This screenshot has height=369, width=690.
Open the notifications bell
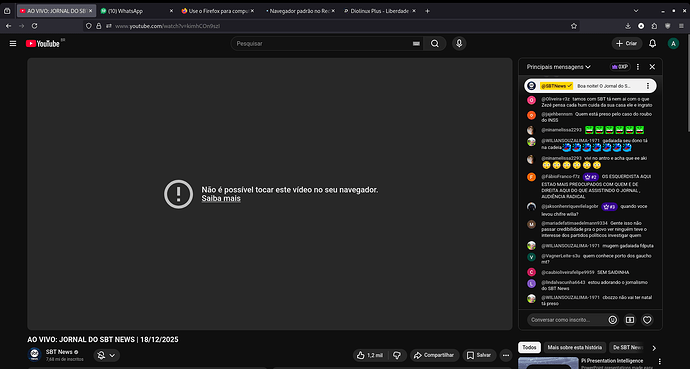point(653,44)
